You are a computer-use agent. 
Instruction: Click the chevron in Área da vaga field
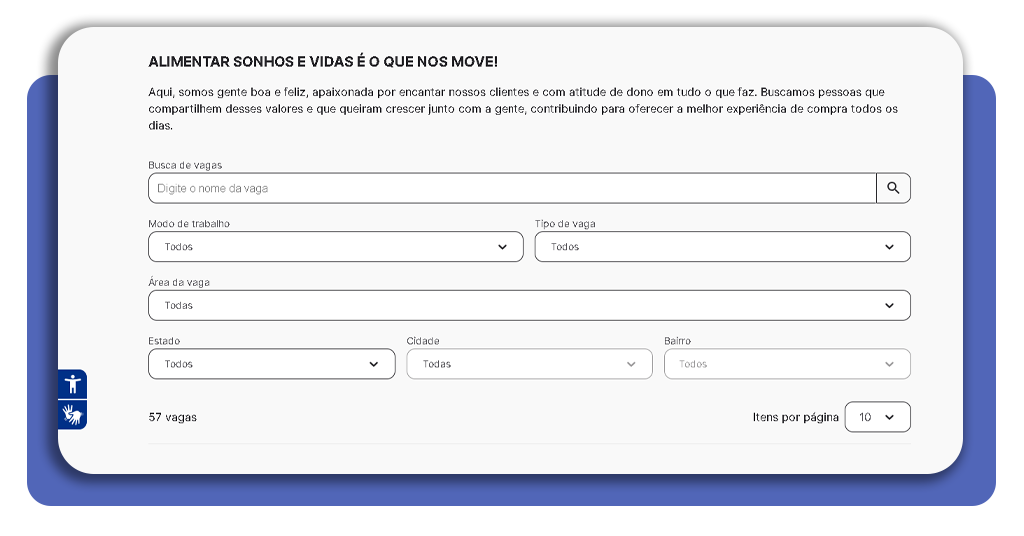[889, 306]
